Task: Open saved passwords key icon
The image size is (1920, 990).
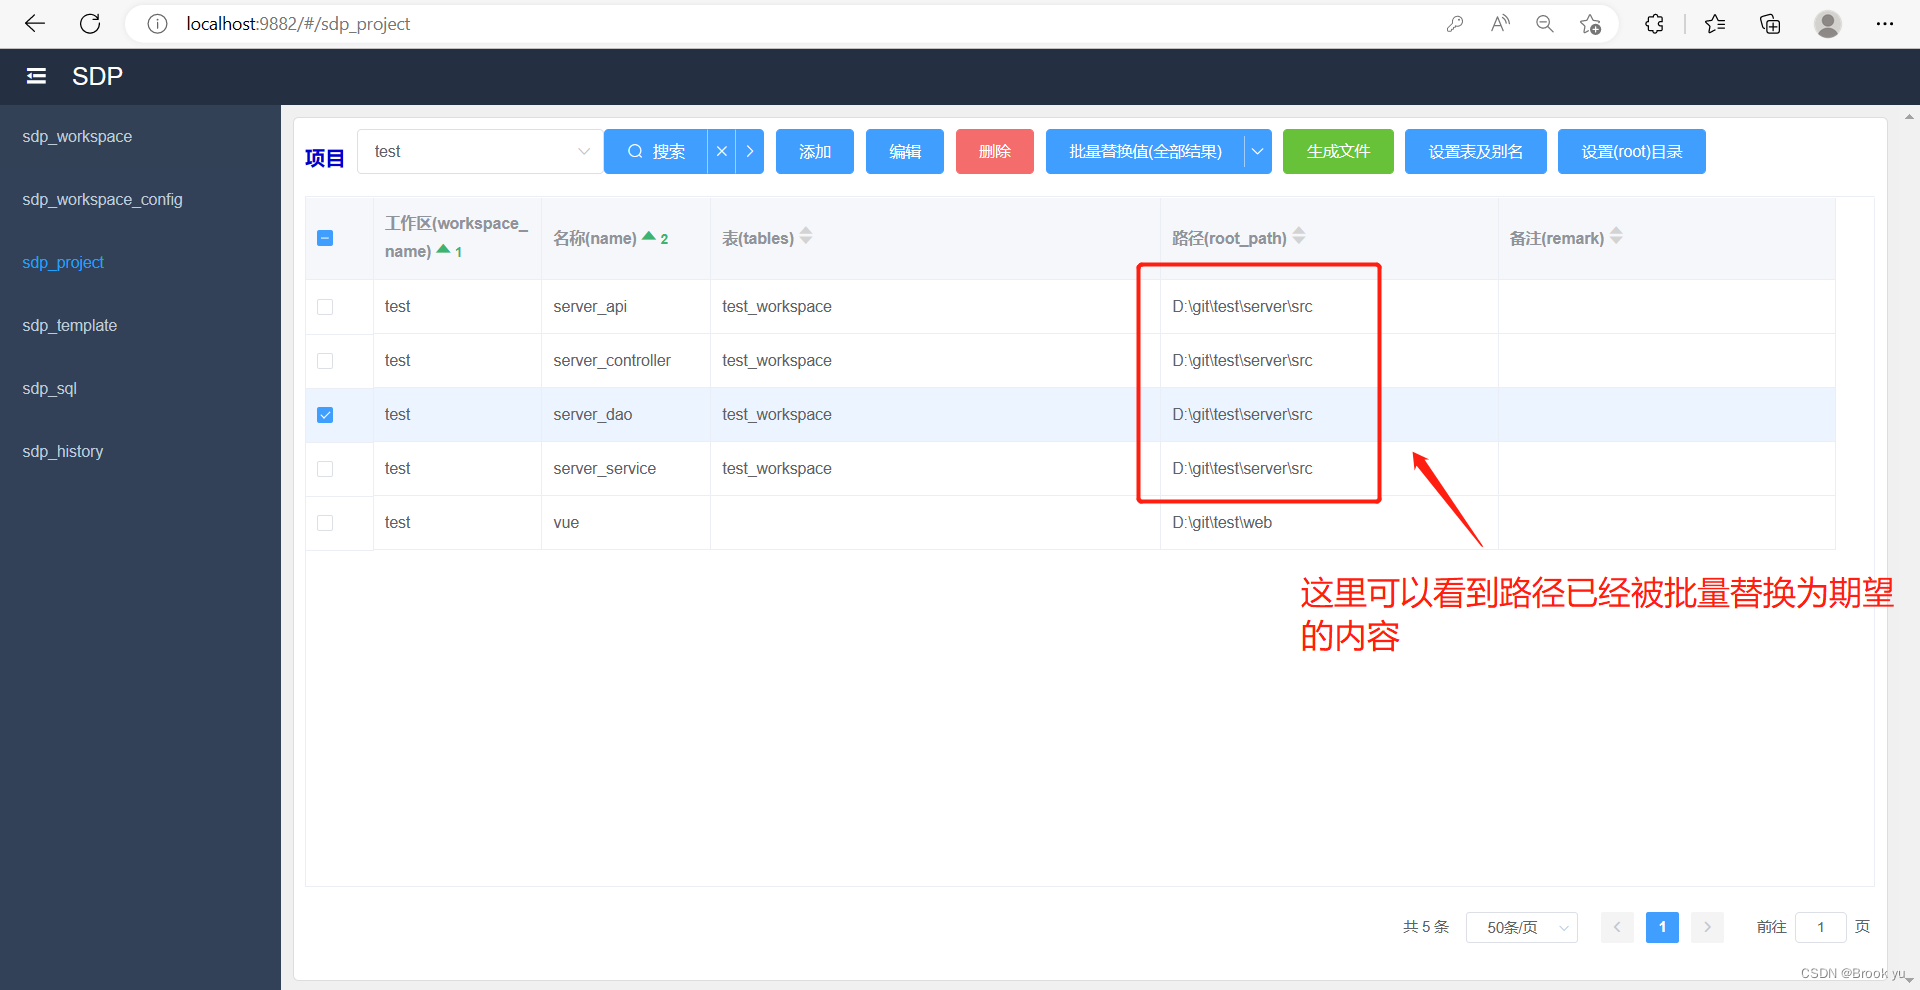Action: tap(1455, 24)
